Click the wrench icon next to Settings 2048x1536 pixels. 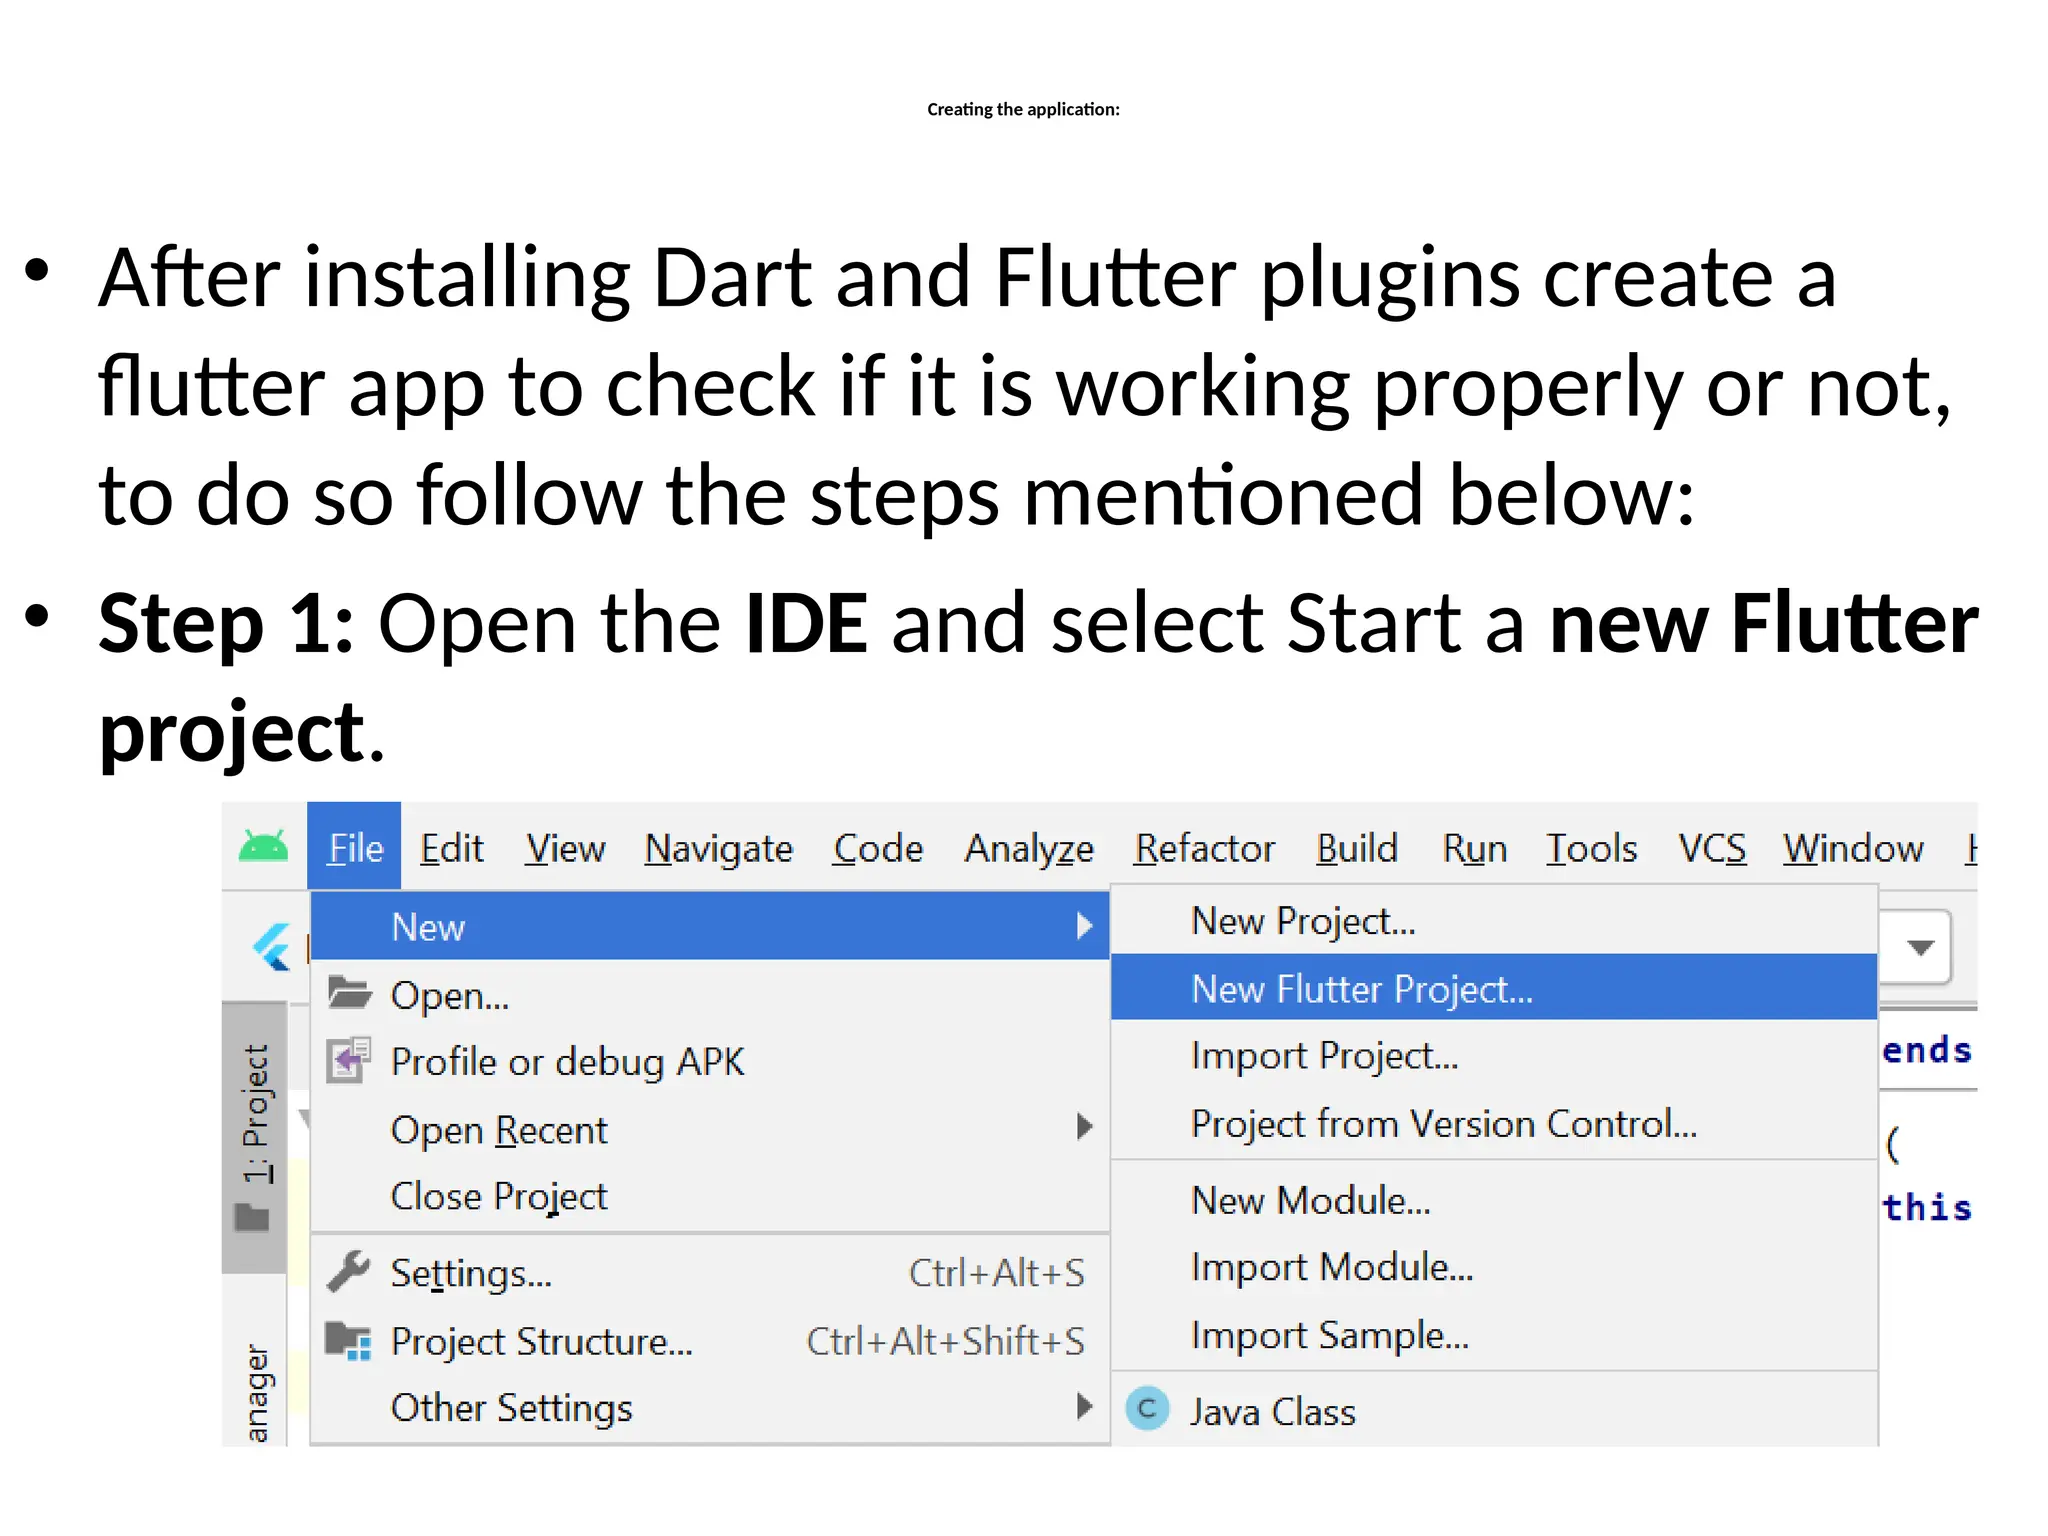(349, 1272)
